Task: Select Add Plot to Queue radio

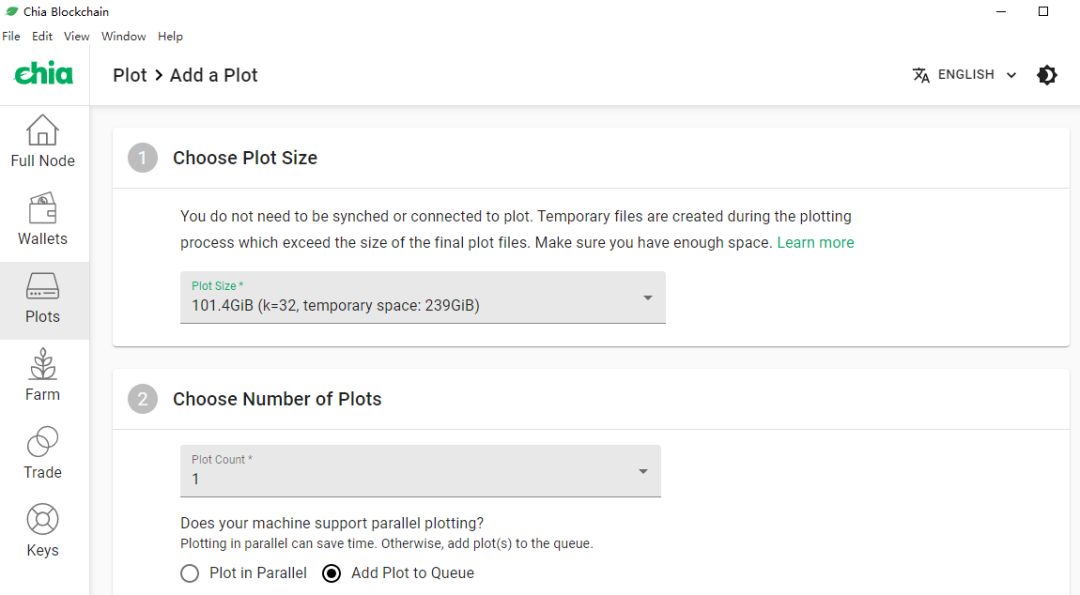Action: point(331,573)
